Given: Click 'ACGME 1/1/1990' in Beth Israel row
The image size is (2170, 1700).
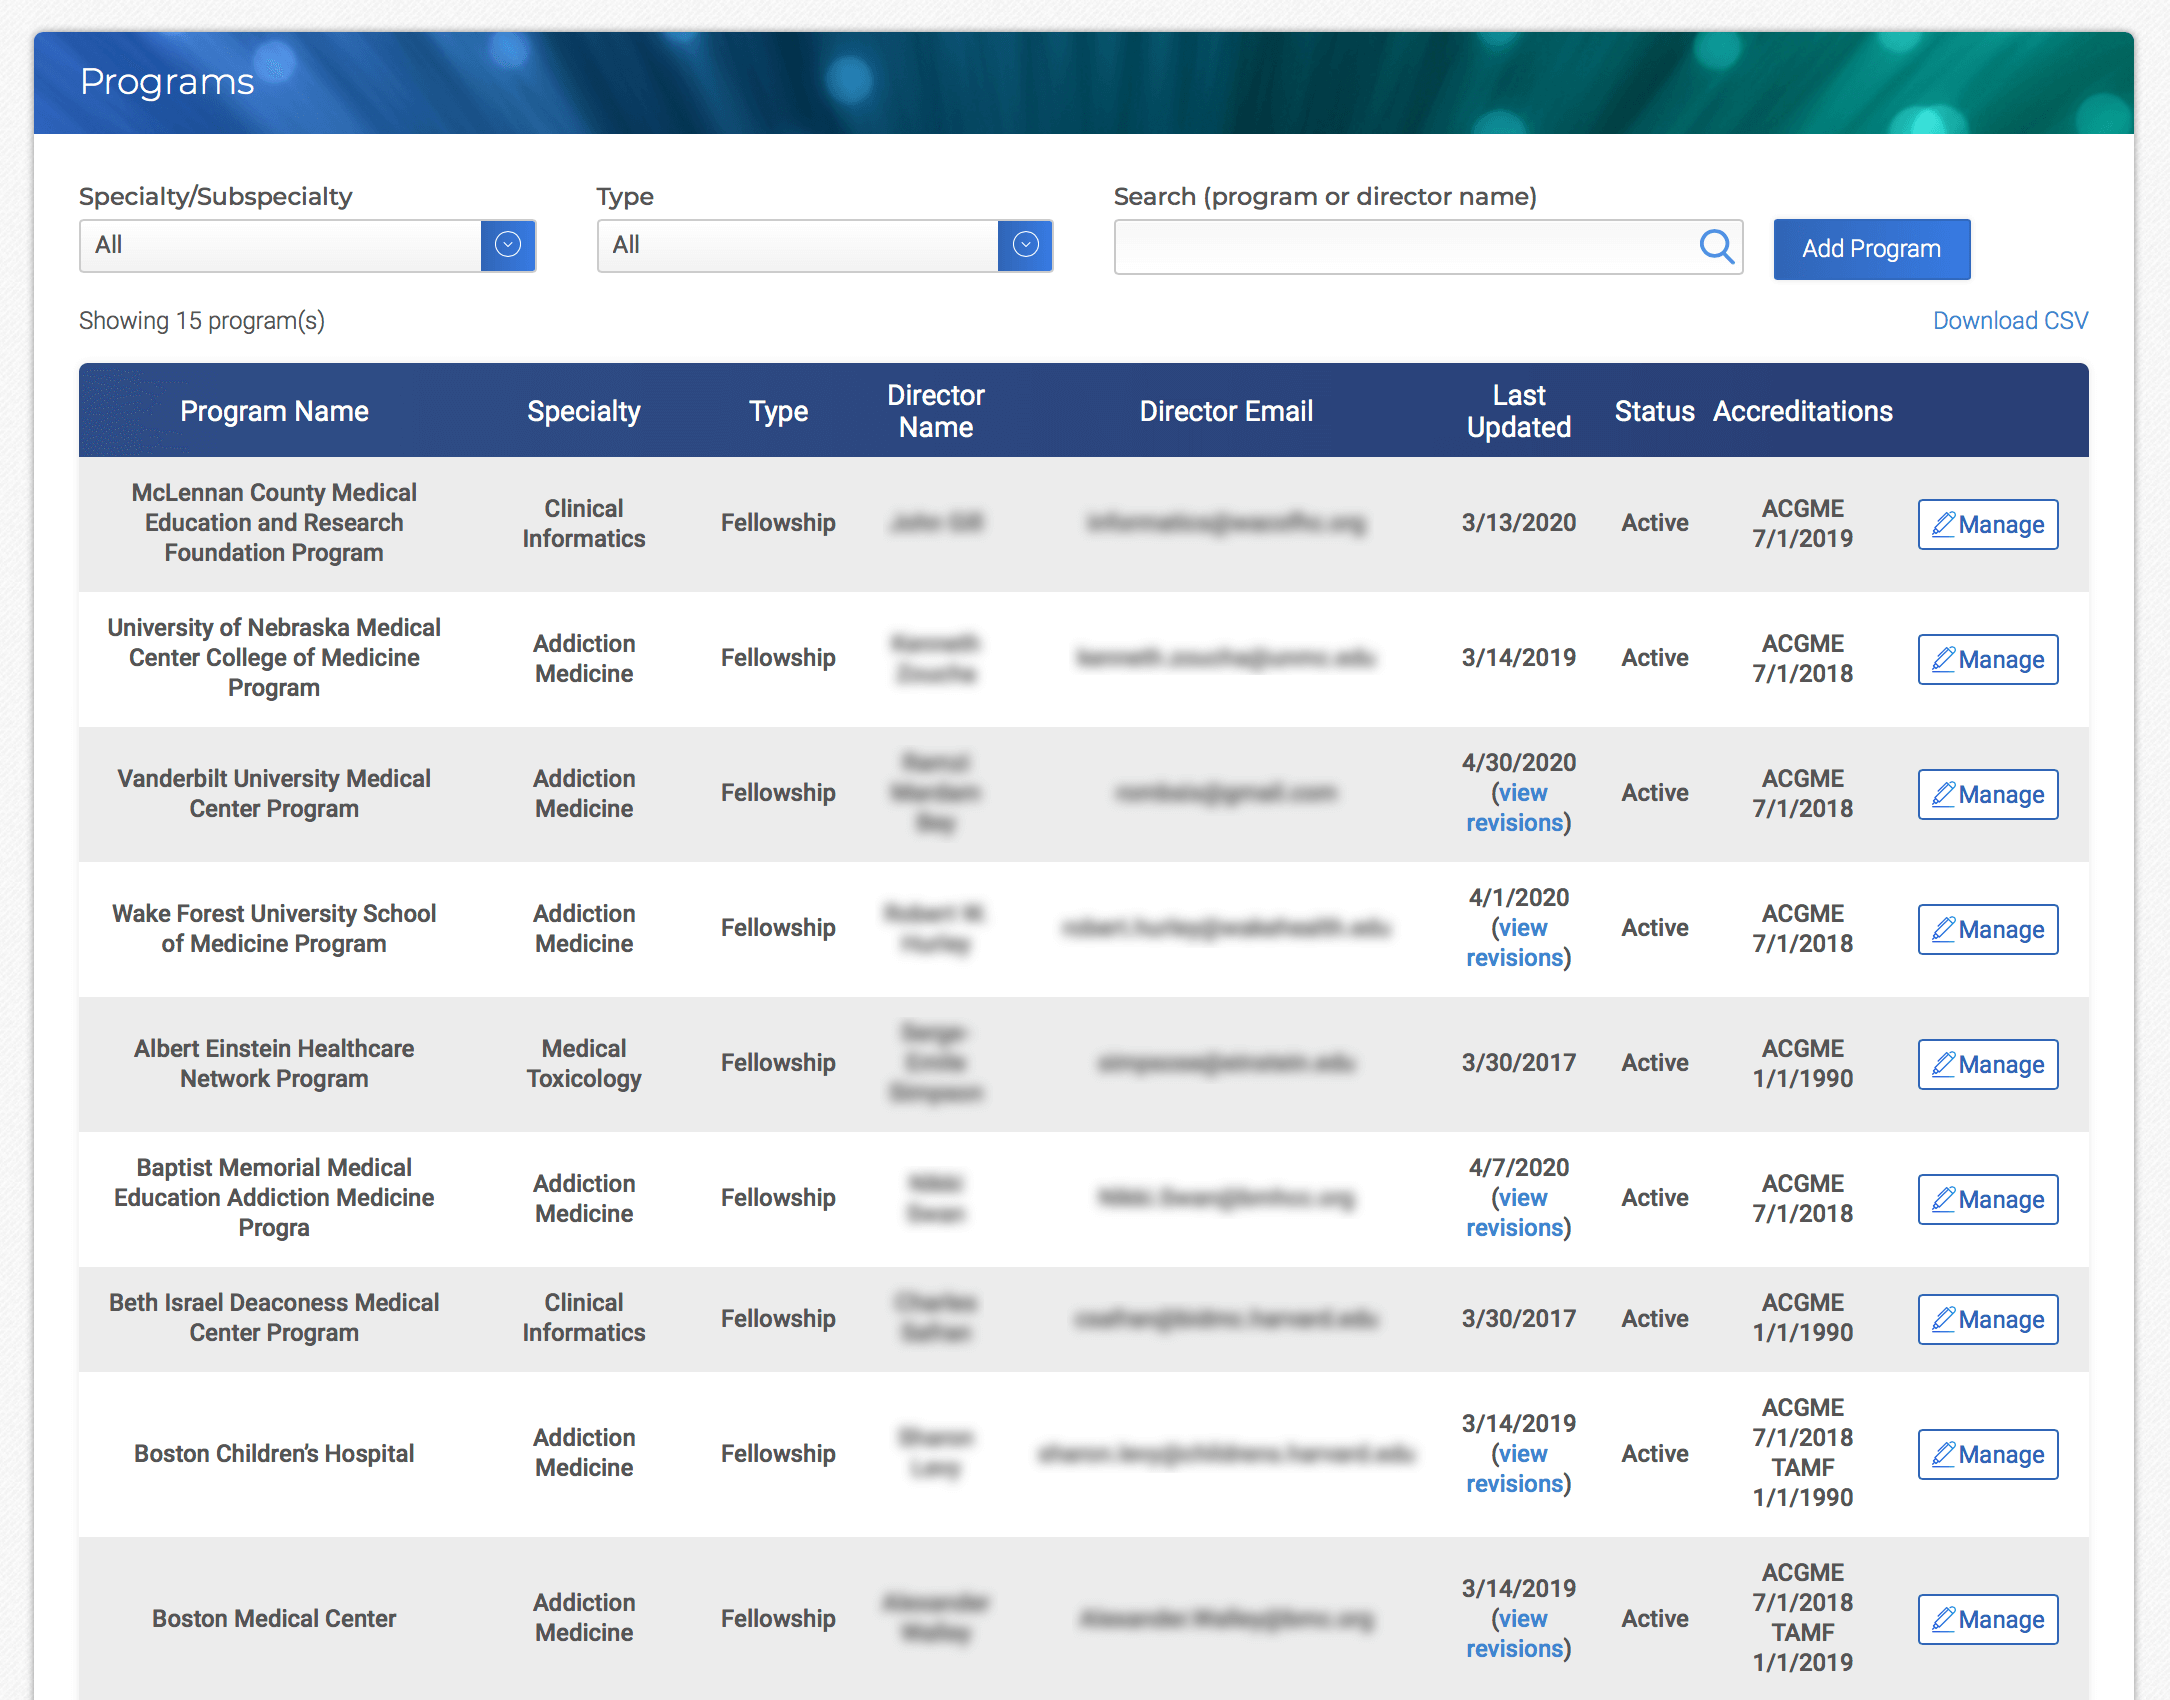Looking at the screenshot, I should point(1802,1317).
